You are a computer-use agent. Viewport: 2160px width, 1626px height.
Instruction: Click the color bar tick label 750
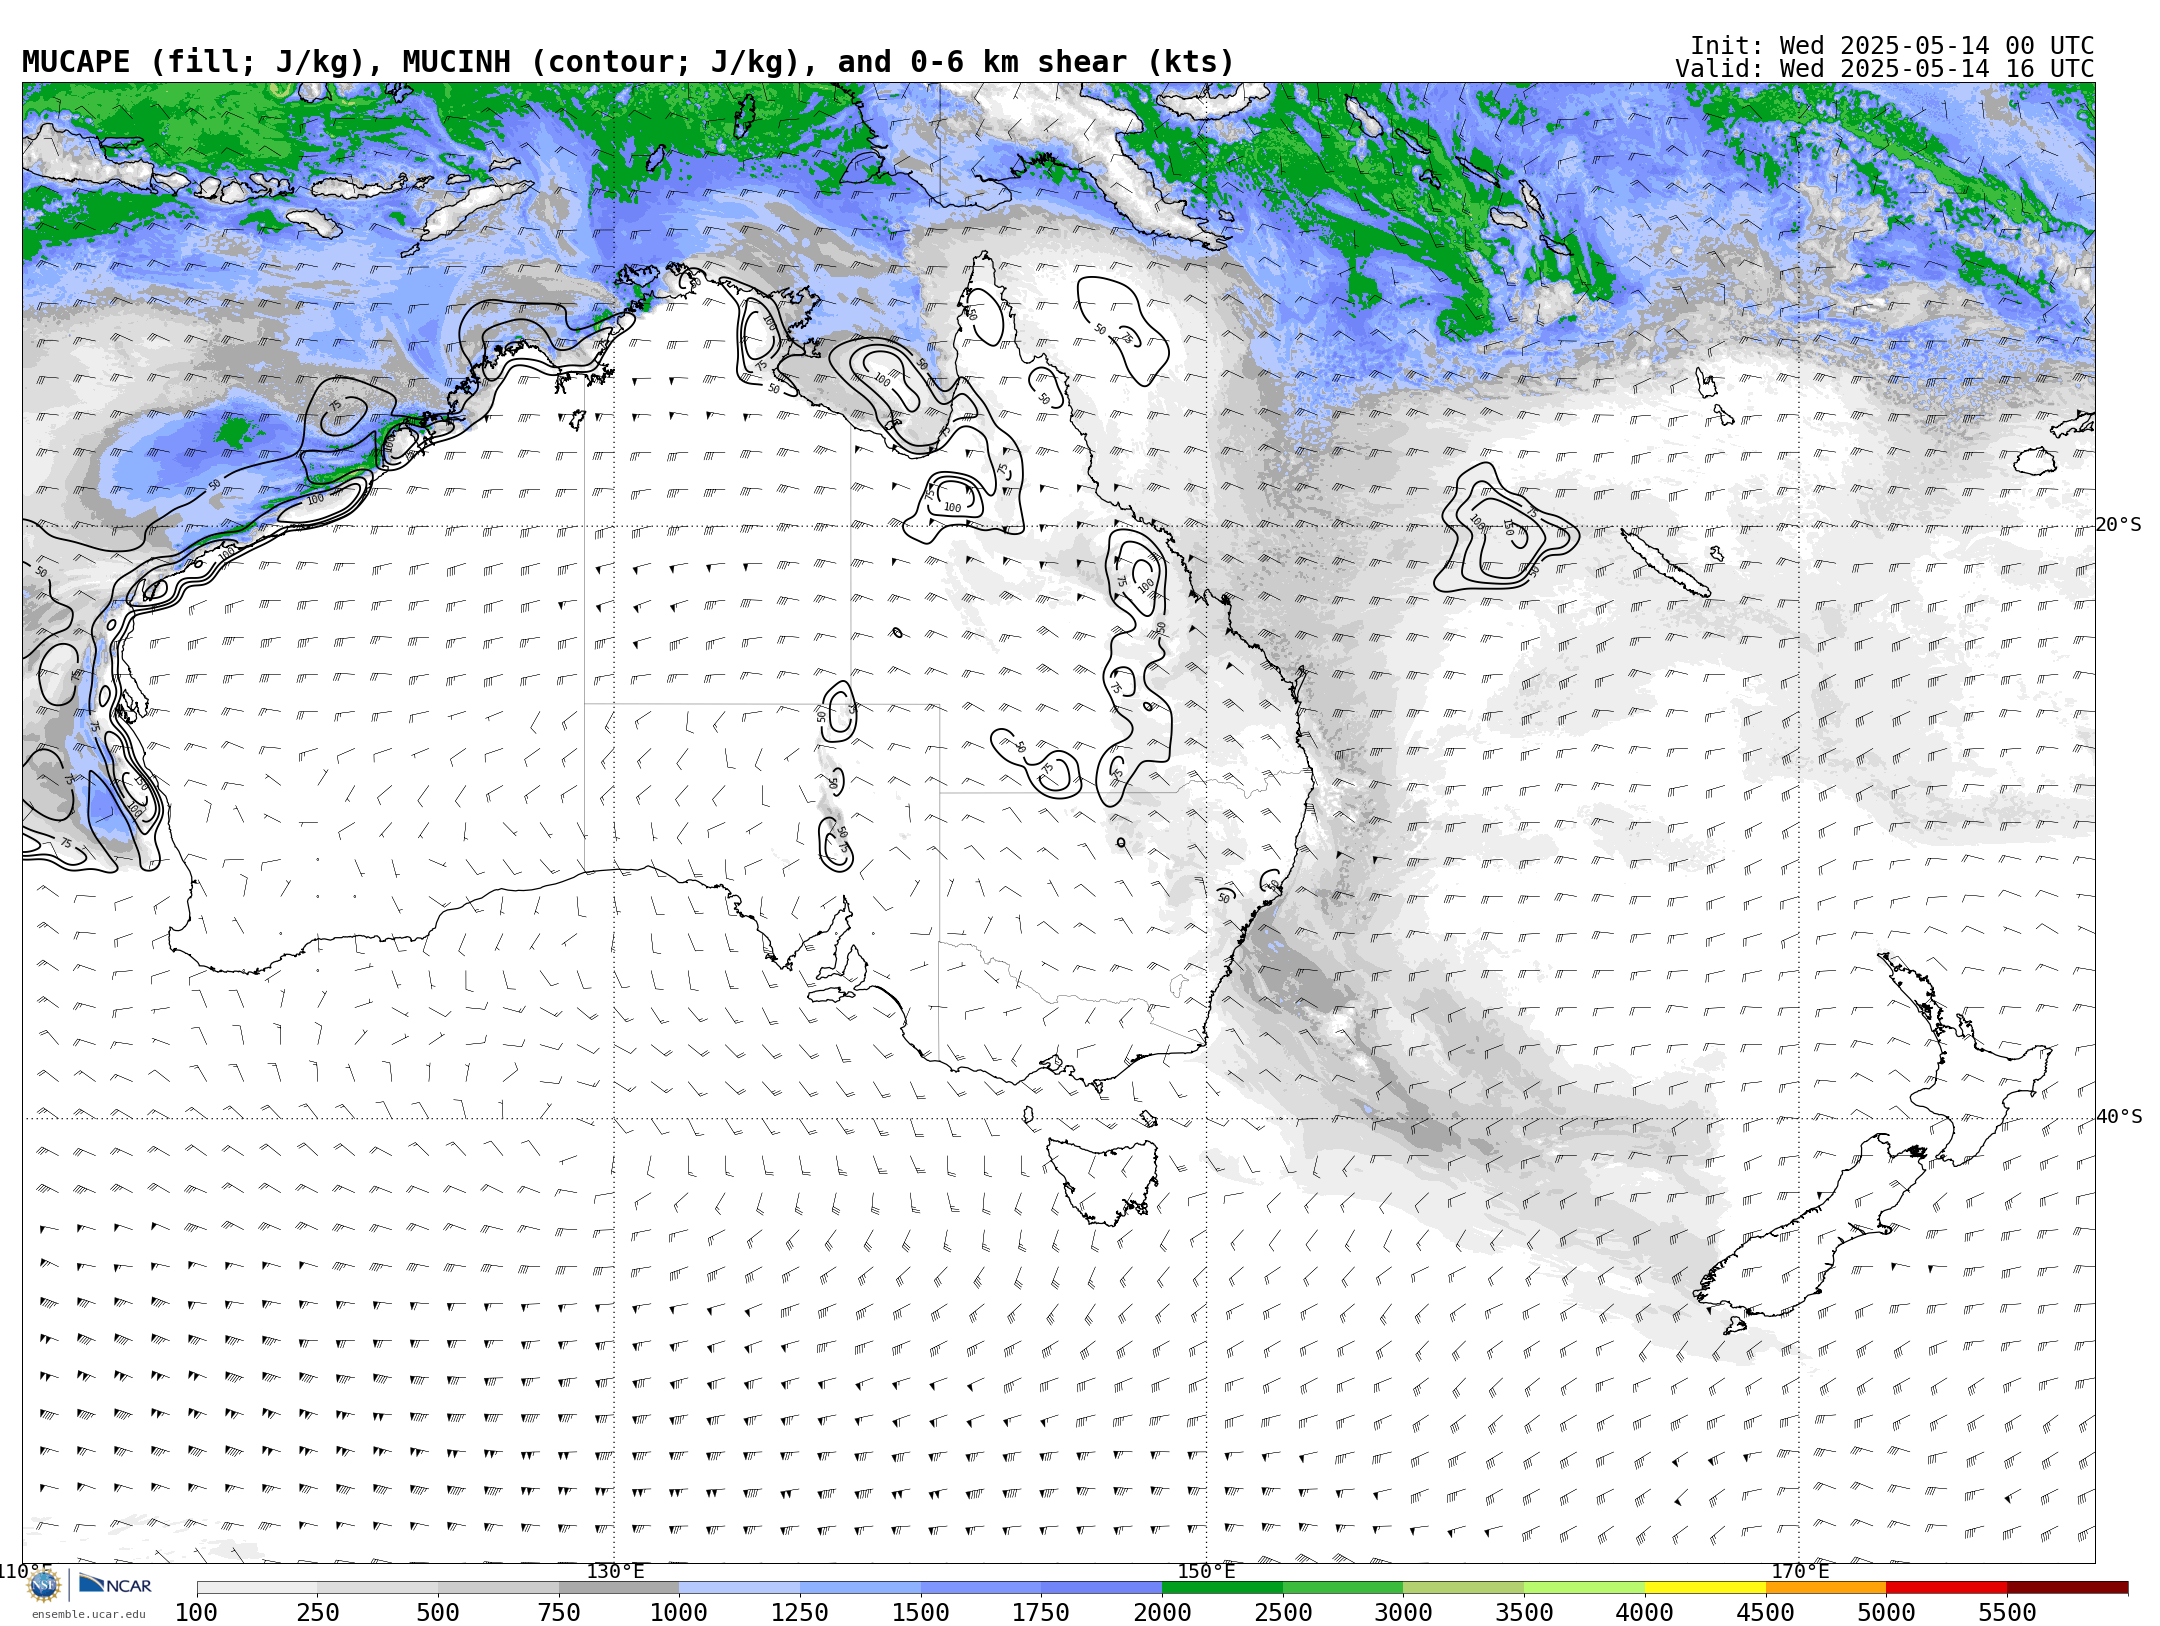click(x=559, y=1612)
